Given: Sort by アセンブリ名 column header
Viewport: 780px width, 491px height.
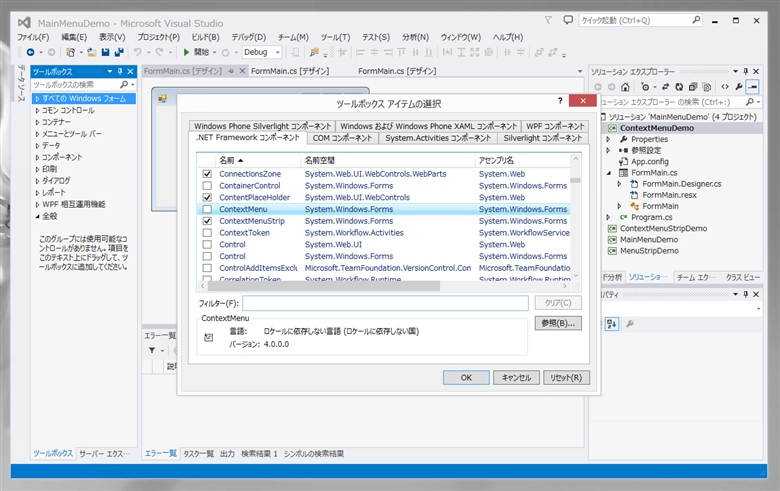Looking at the screenshot, I should tap(522, 160).
